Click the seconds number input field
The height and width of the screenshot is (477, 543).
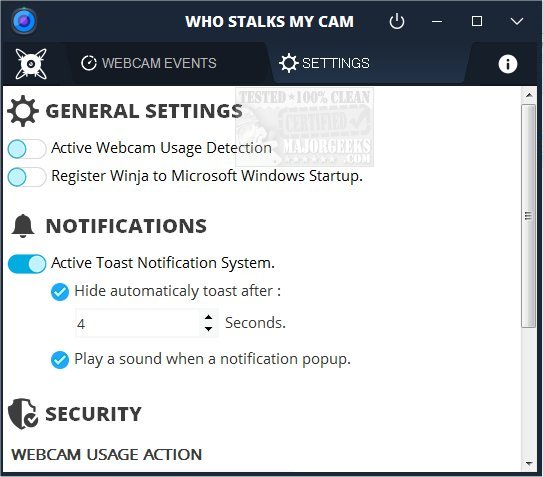(x=138, y=323)
